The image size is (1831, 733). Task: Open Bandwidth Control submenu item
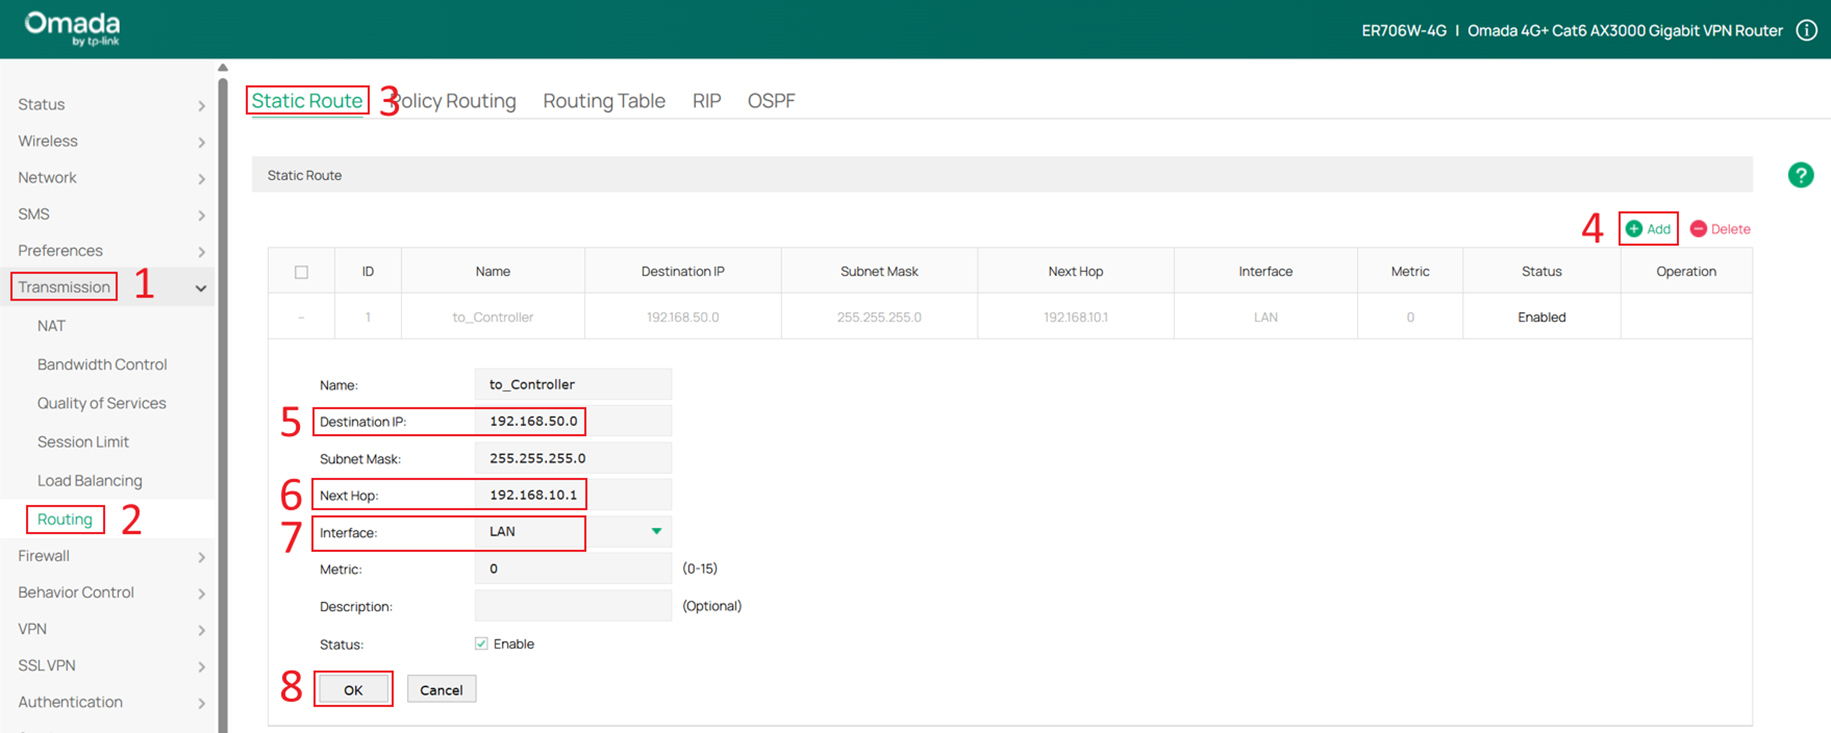pos(102,365)
